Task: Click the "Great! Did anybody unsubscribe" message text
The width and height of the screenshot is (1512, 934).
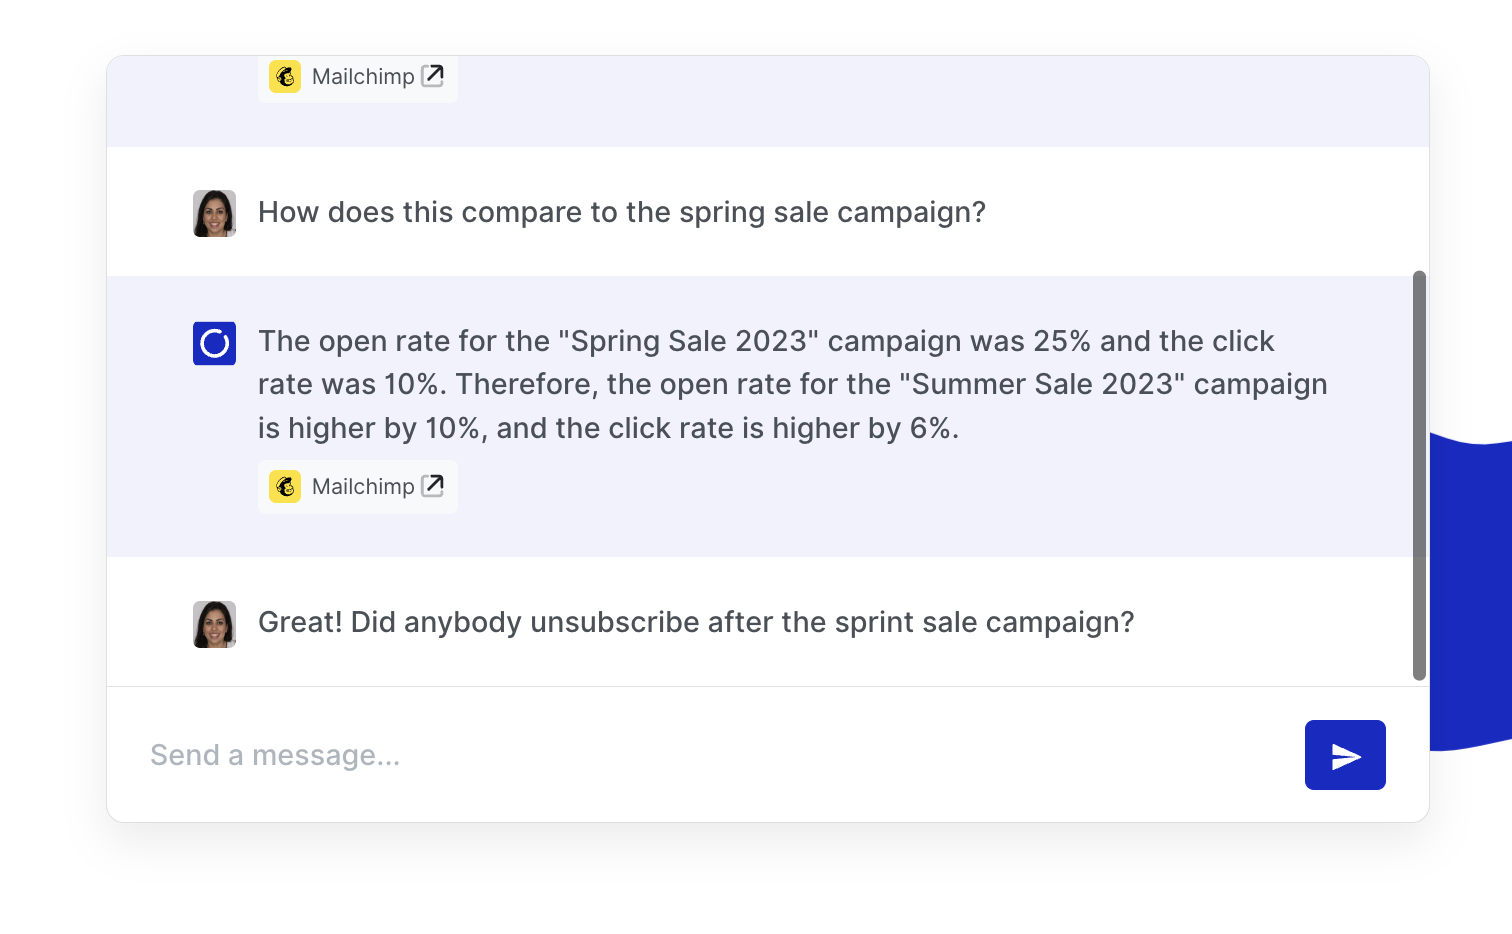Action: [695, 622]
